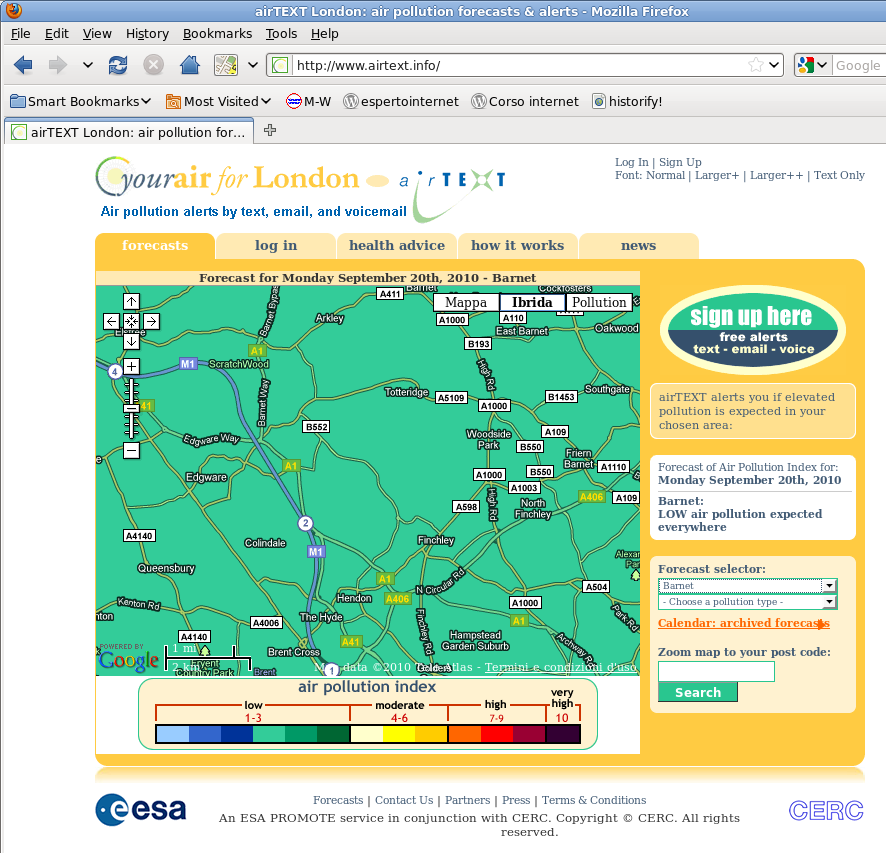Go back with the browser Back arrow
Screen dimensions: 886x853
(x=23, y=65)
